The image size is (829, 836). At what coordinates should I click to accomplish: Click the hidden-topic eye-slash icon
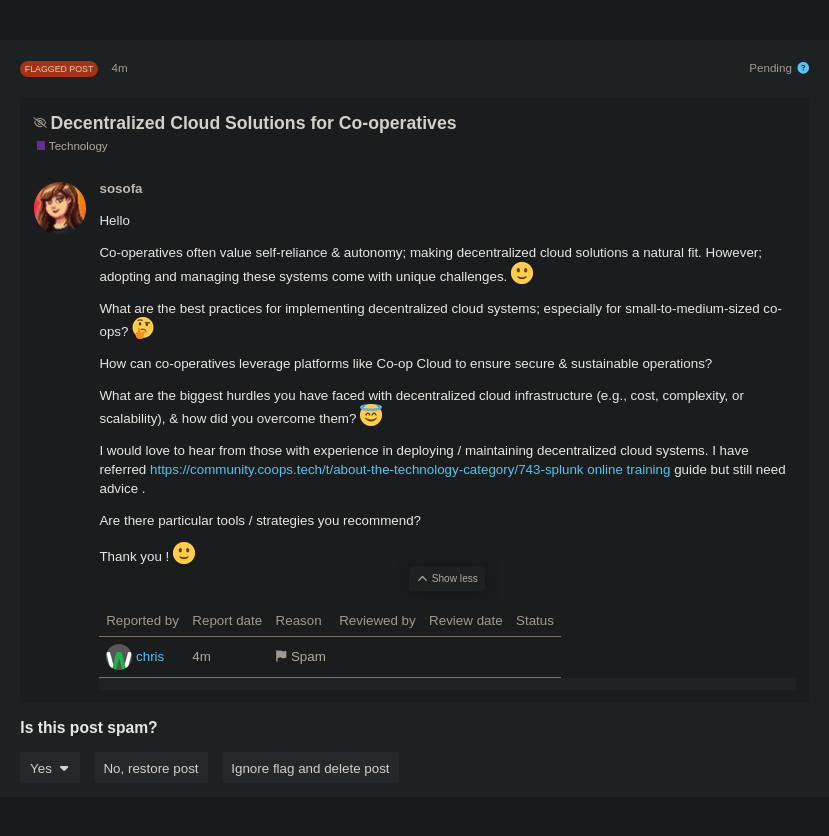click(x=40, y=123)
